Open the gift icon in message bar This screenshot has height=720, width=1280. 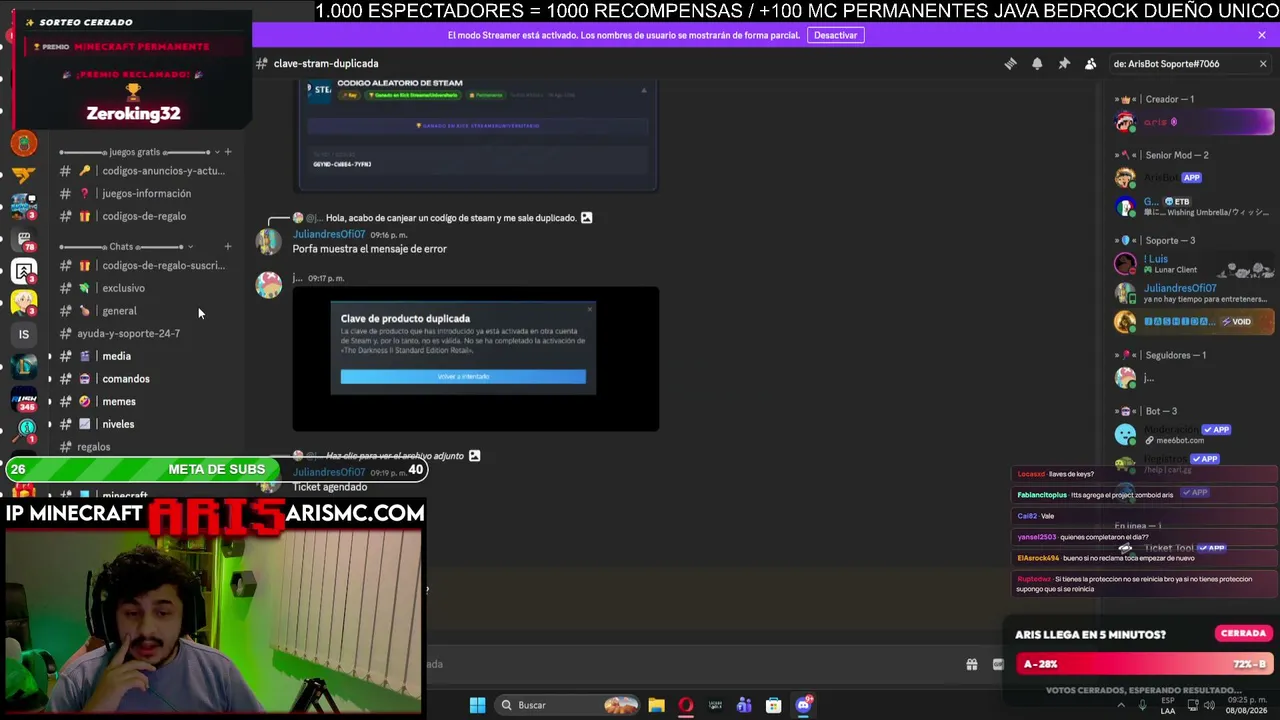click(x=971, y=664)
